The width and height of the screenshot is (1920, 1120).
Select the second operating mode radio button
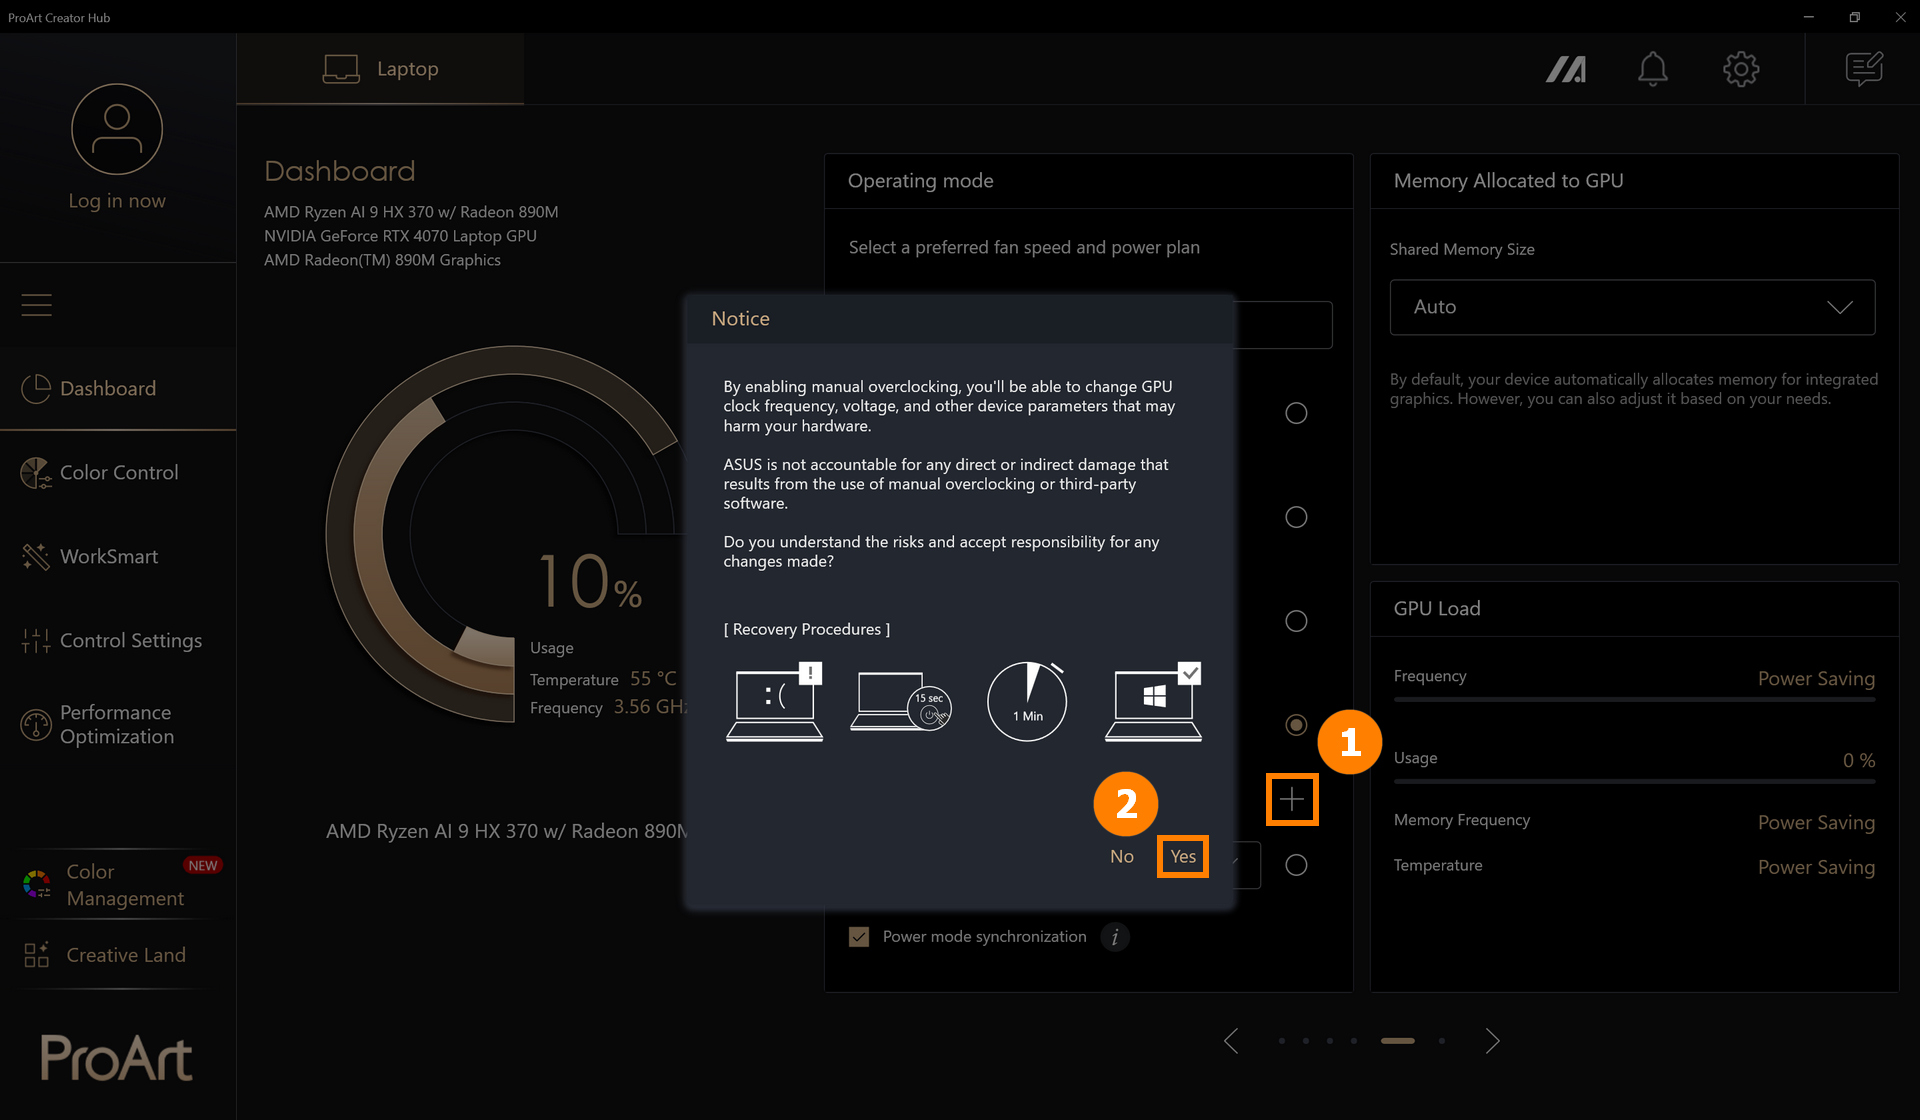[x=1296, y=517]
